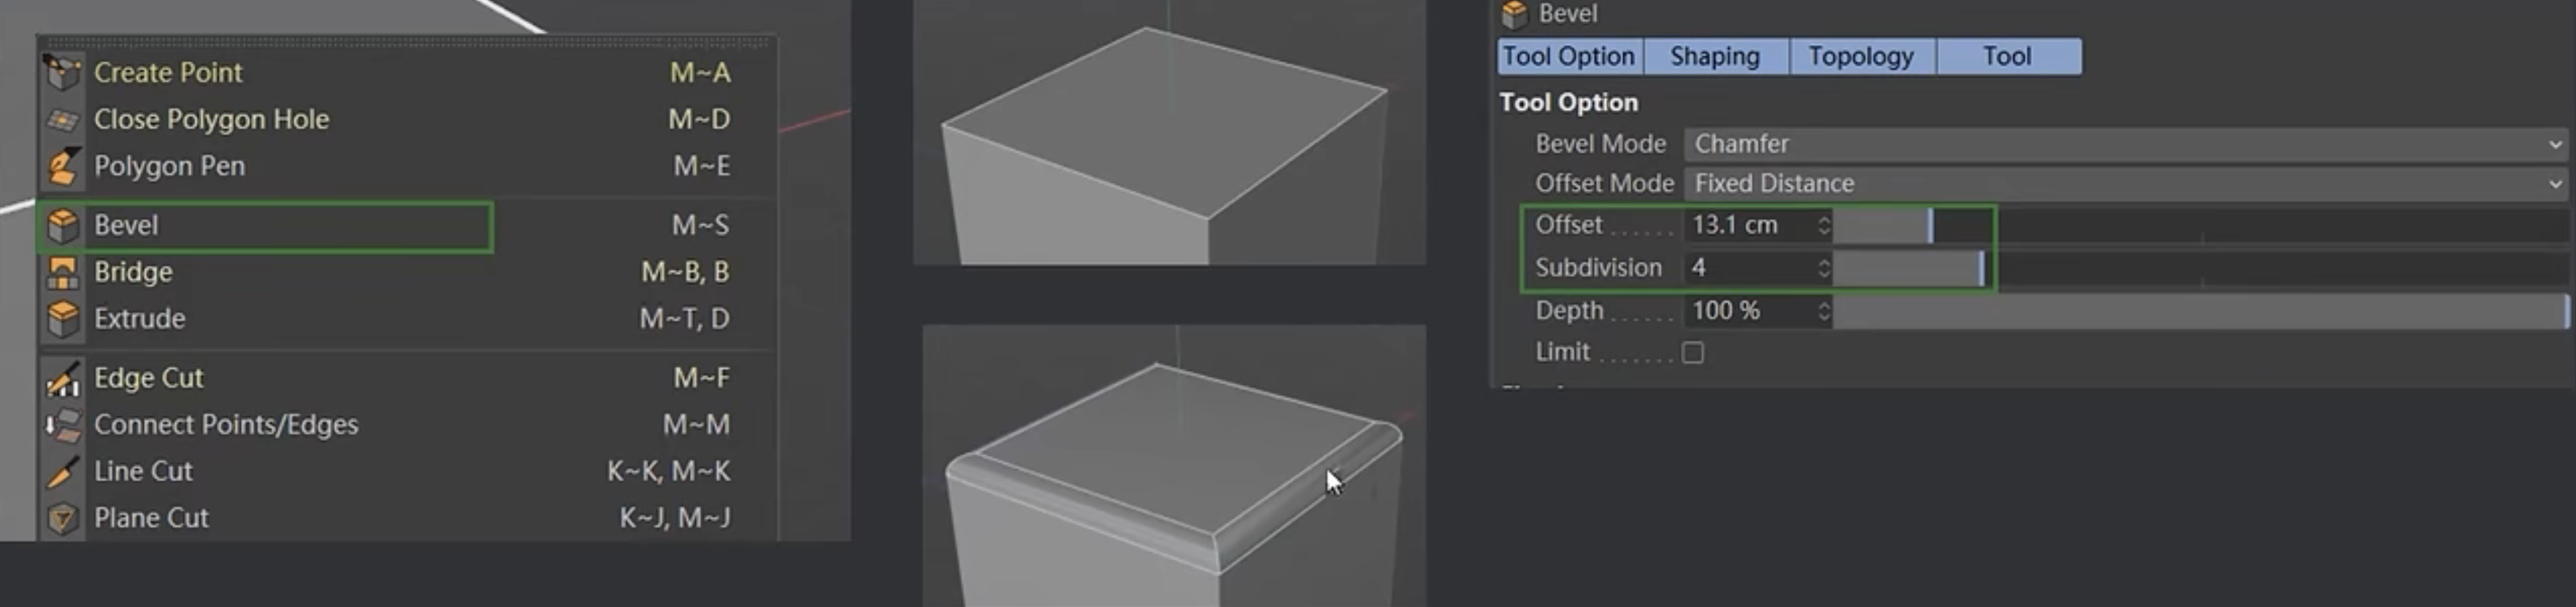
Task: Pick Polygon Pen from the menu
Action: [407, 166]
